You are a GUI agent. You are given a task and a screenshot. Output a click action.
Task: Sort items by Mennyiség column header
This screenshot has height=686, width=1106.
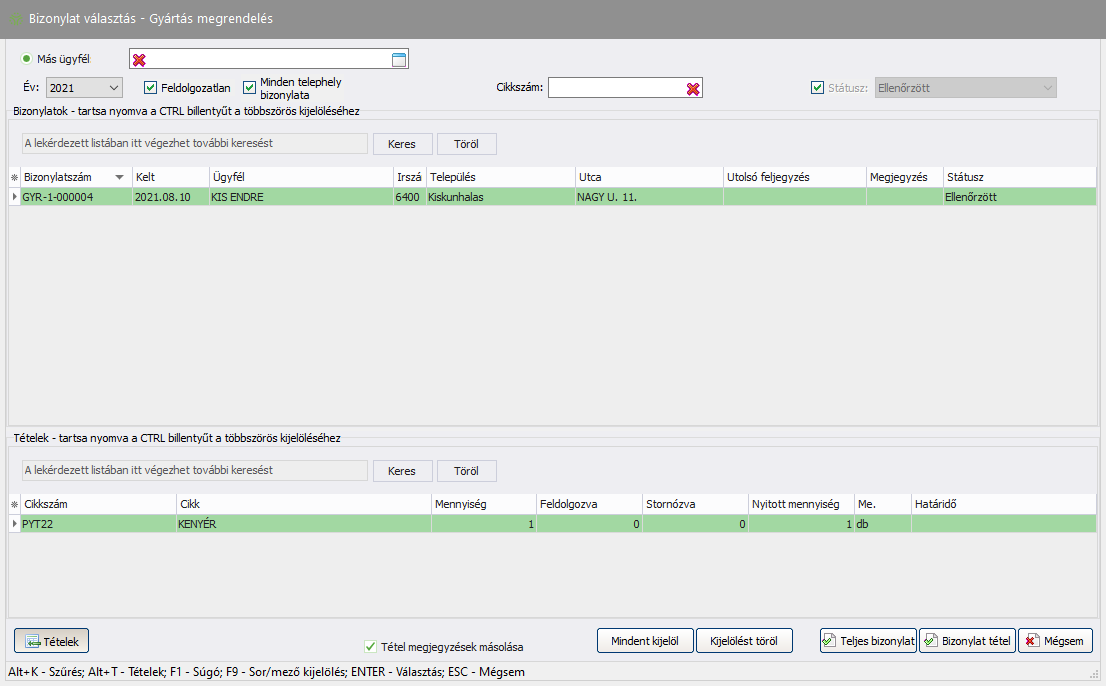click(482, 505)
